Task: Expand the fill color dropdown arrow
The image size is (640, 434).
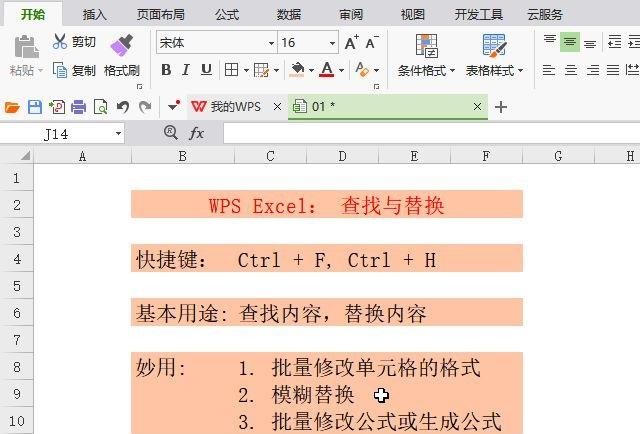Action: pos(311,71)
